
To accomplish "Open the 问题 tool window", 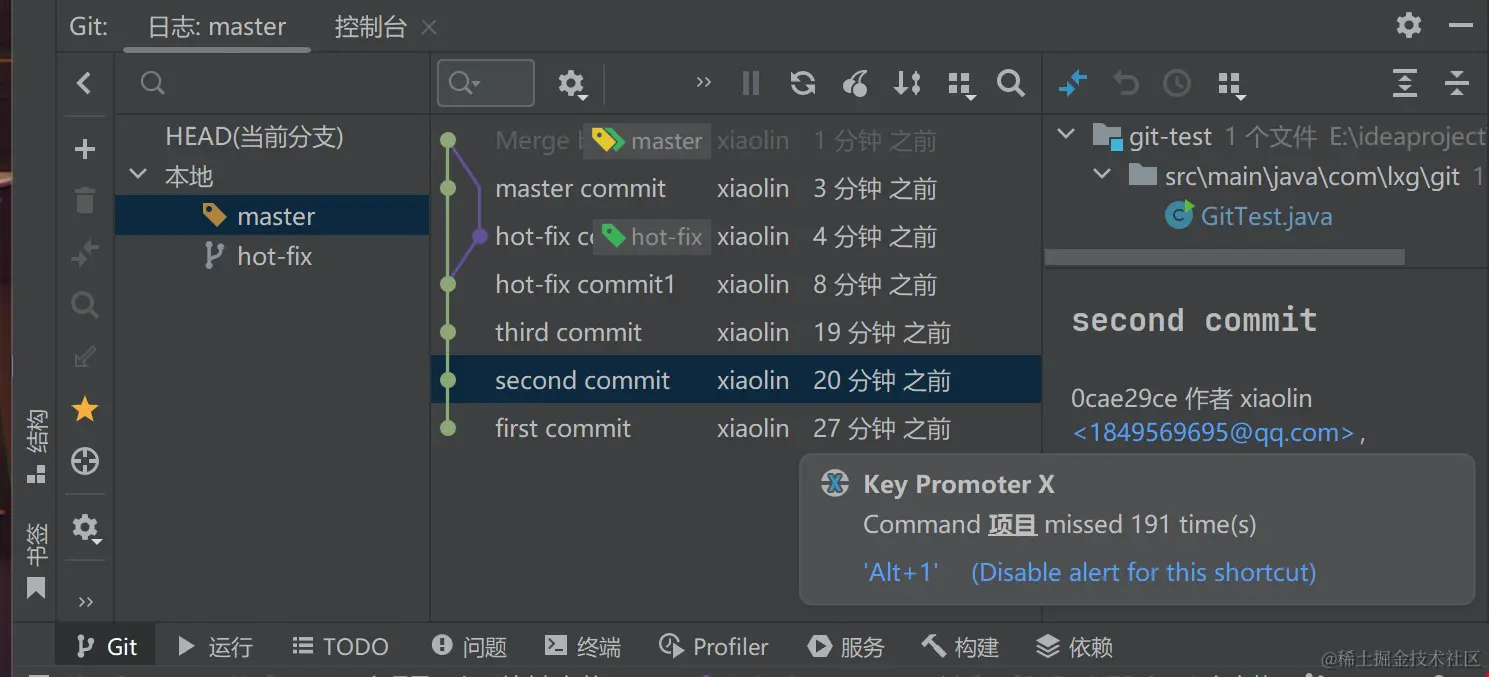I will tap(469, 647).
